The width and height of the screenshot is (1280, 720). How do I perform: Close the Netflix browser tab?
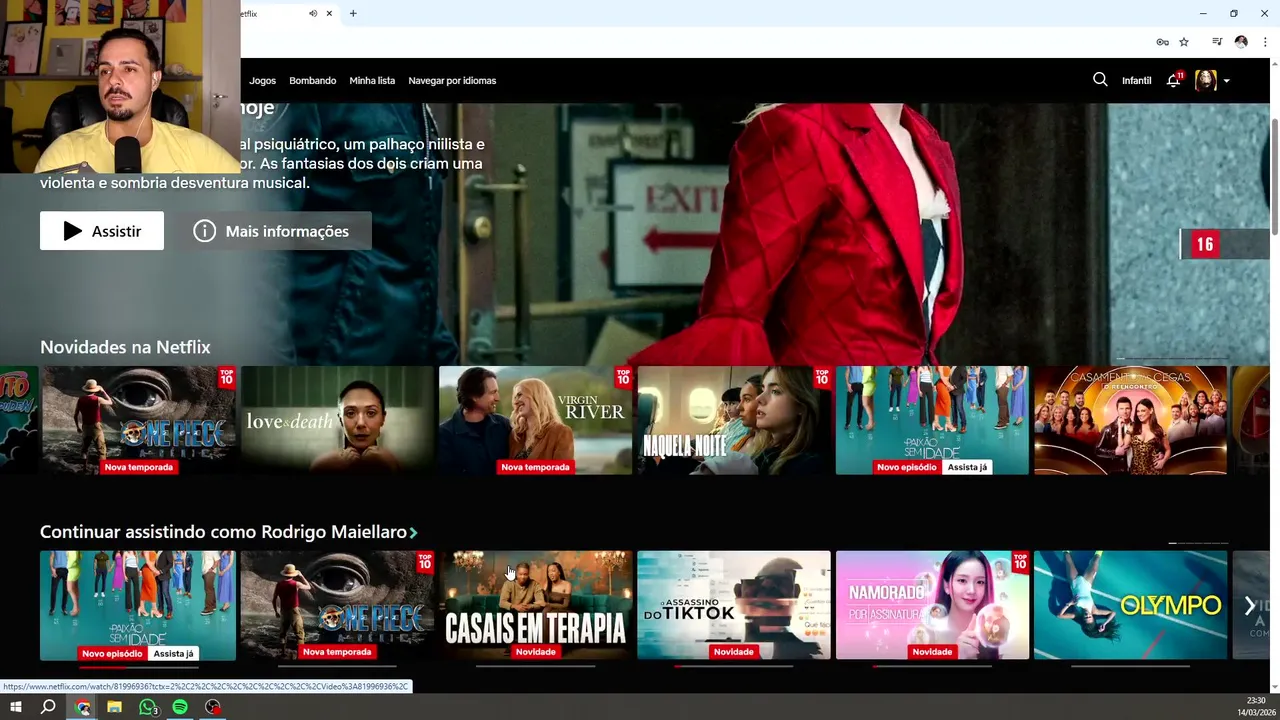point(329,14)
